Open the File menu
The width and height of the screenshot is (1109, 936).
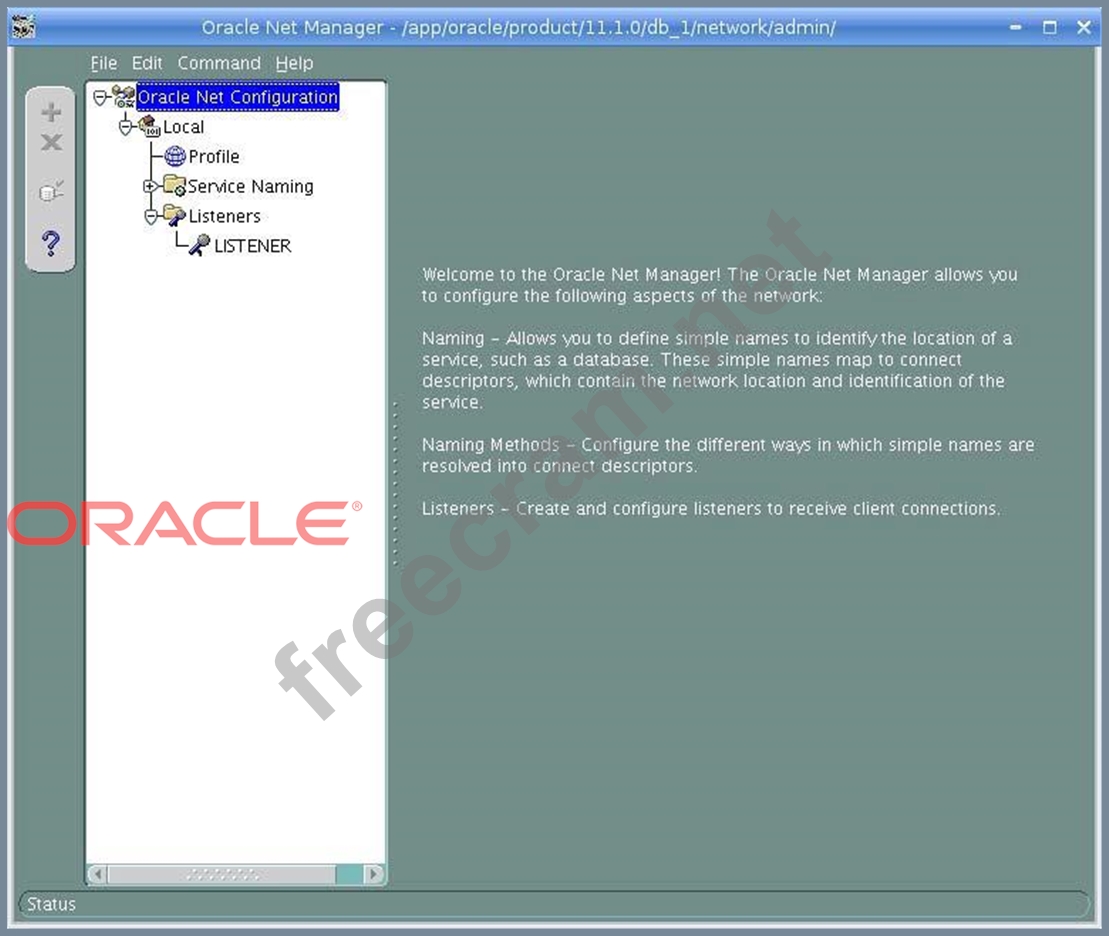(x=104, y=63)
